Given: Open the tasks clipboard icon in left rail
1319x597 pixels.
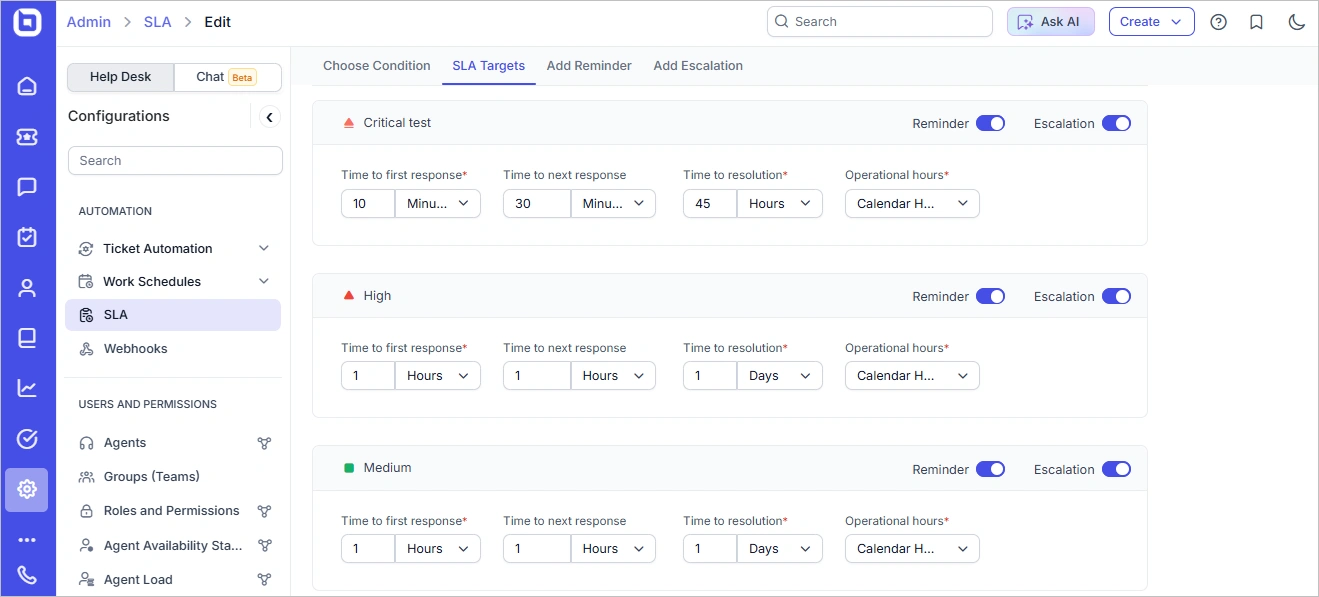Looking at the screenshot, I should pyautogui.click(x=27, y=237).
